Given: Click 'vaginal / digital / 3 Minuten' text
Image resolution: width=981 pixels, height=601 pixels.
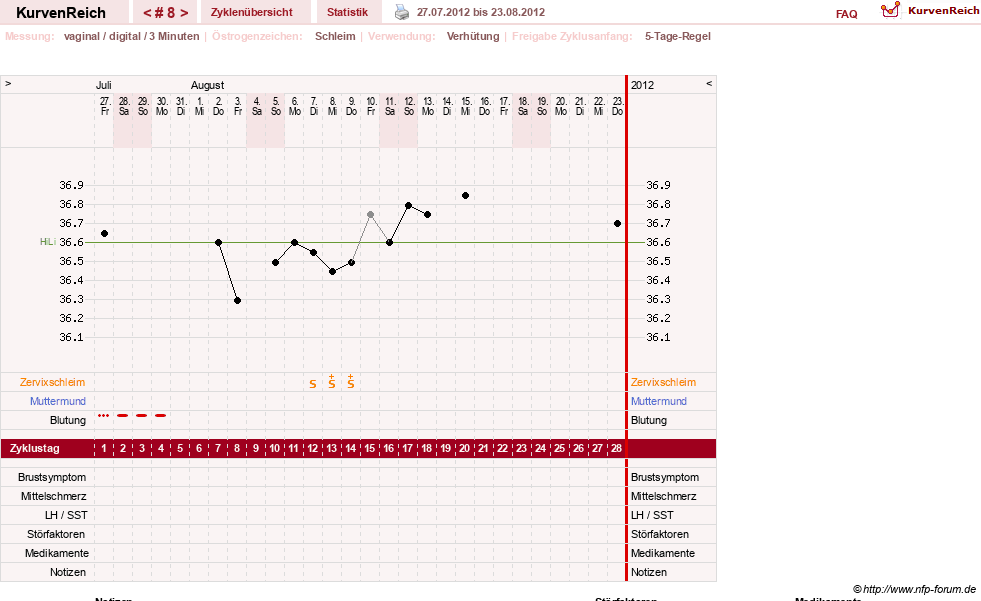Looking at the screenshot, I should pos(131,36).
